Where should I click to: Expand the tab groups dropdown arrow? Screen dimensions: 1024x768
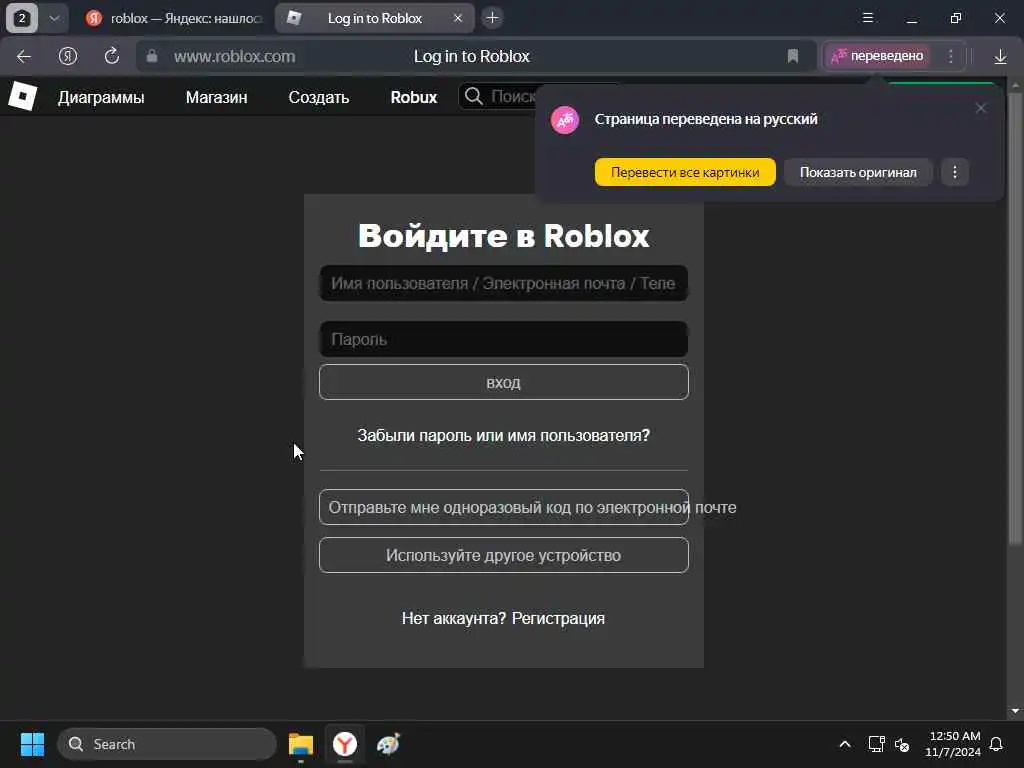click(x=54, y=18)
